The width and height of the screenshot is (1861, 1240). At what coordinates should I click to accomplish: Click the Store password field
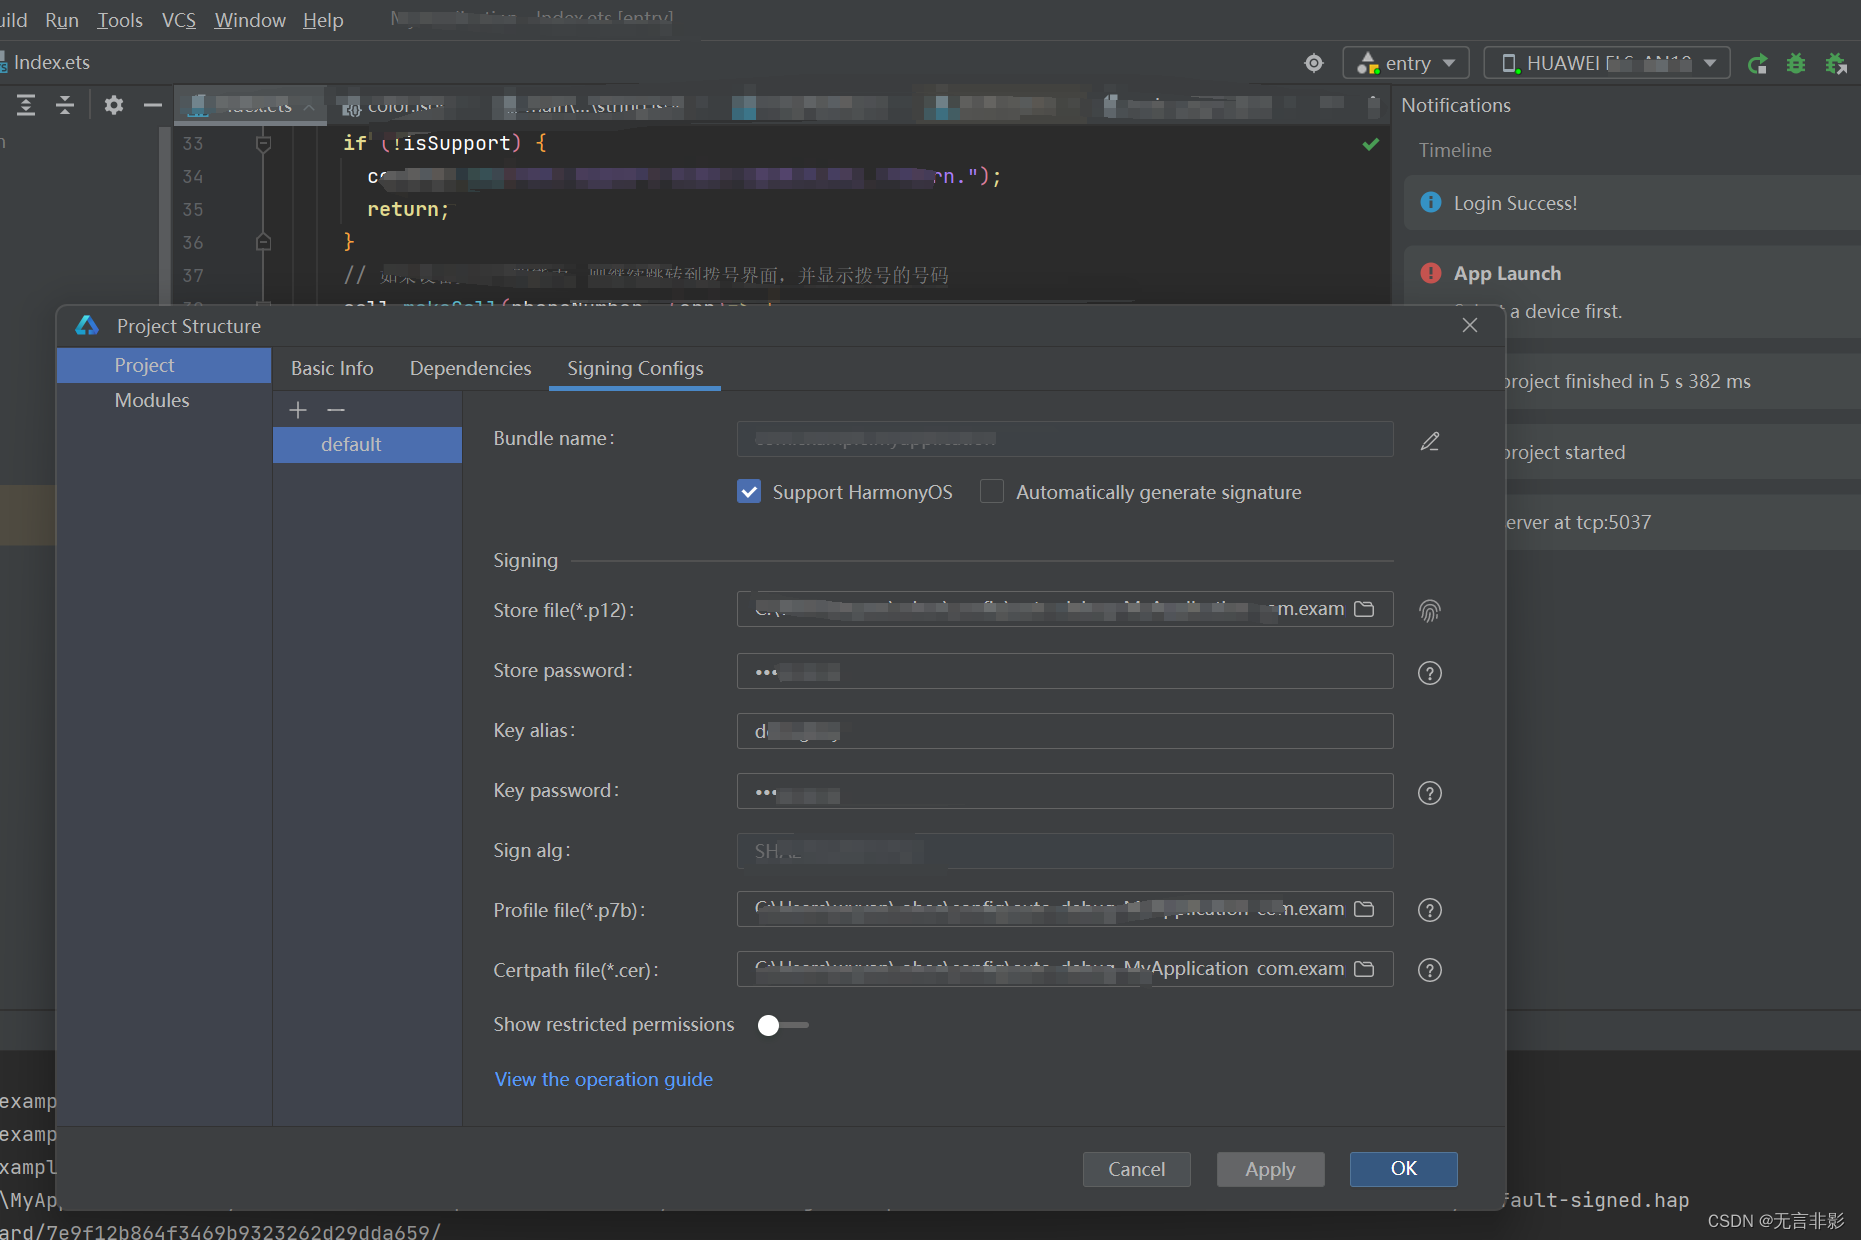(1065, 671)
